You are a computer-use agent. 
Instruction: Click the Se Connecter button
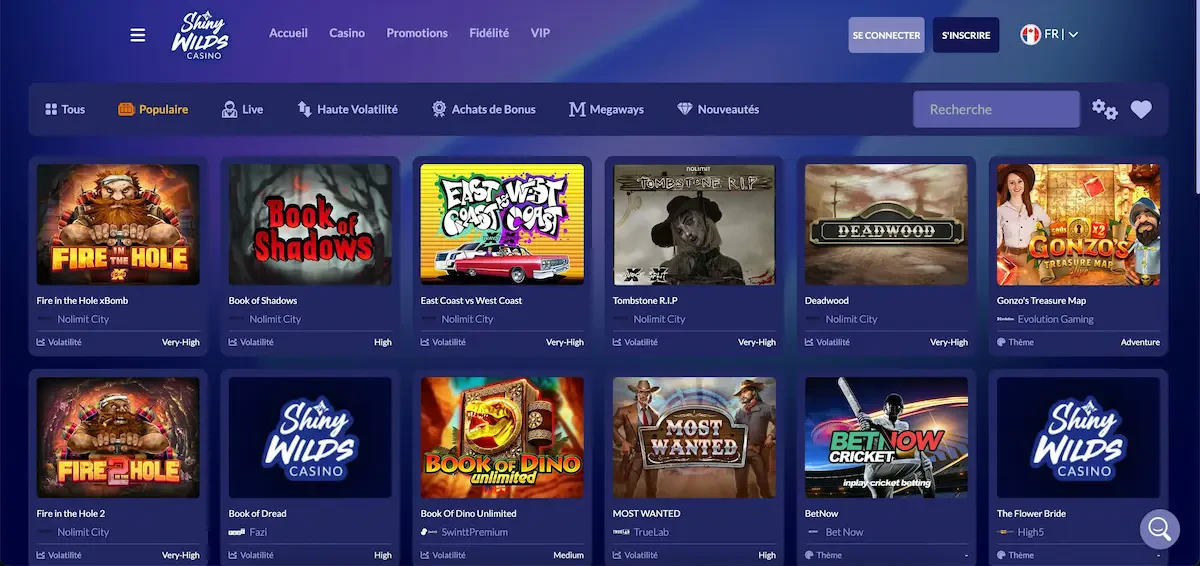coord(886,35)
